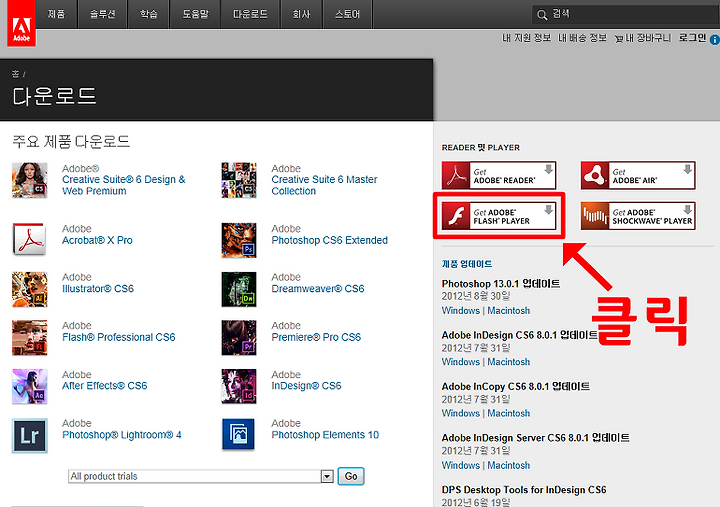Click the Get Adobe Reader badge
This screenshot has width=720, height=507.
pos(499,175)
